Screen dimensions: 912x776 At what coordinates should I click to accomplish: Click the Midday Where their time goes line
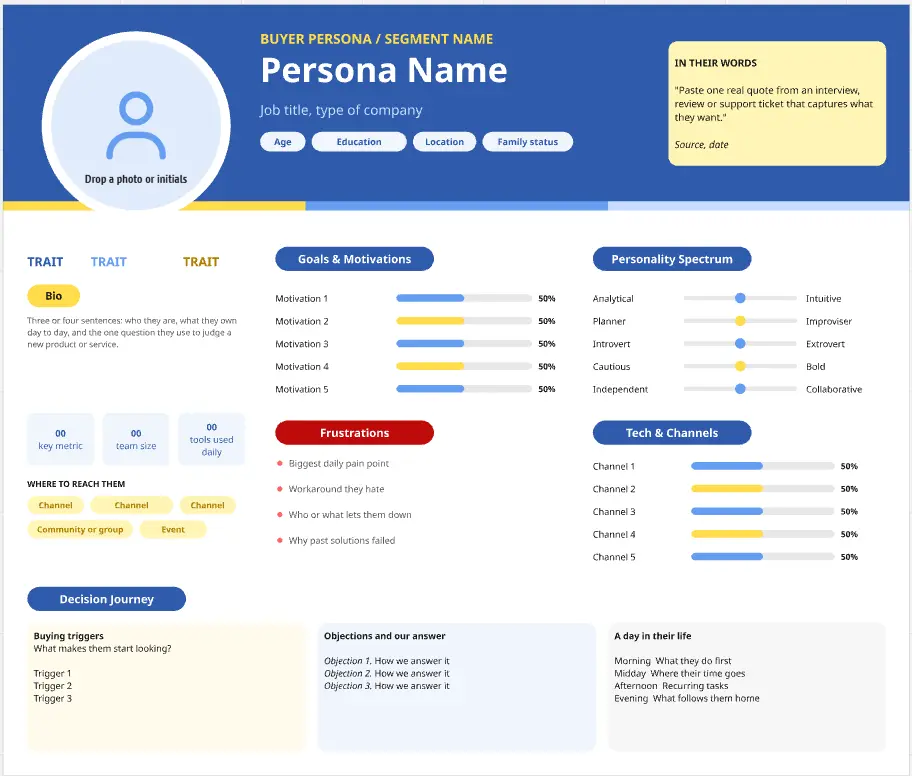click(679, 674)
